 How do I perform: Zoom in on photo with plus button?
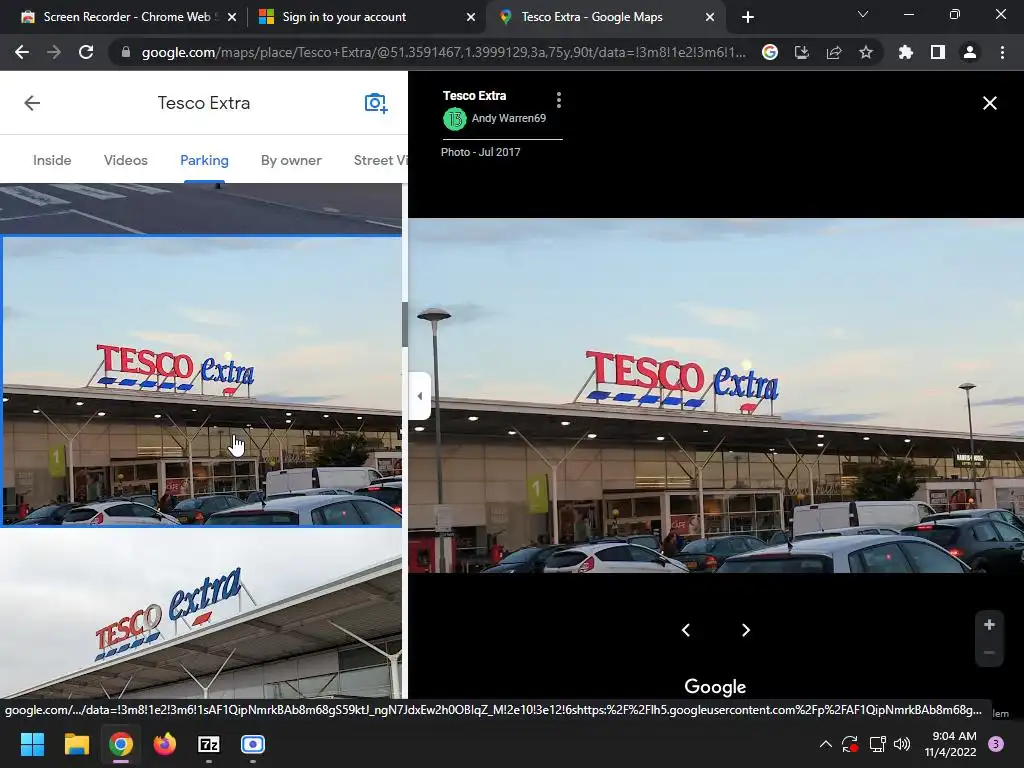click(x=989, y=625)
